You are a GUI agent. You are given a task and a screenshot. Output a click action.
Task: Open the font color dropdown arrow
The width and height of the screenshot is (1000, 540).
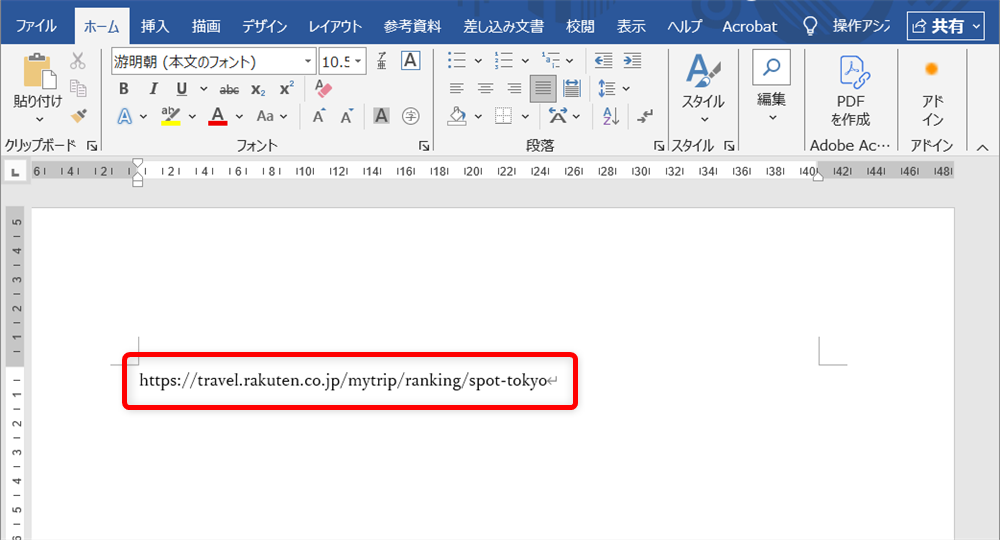[239, 117]
